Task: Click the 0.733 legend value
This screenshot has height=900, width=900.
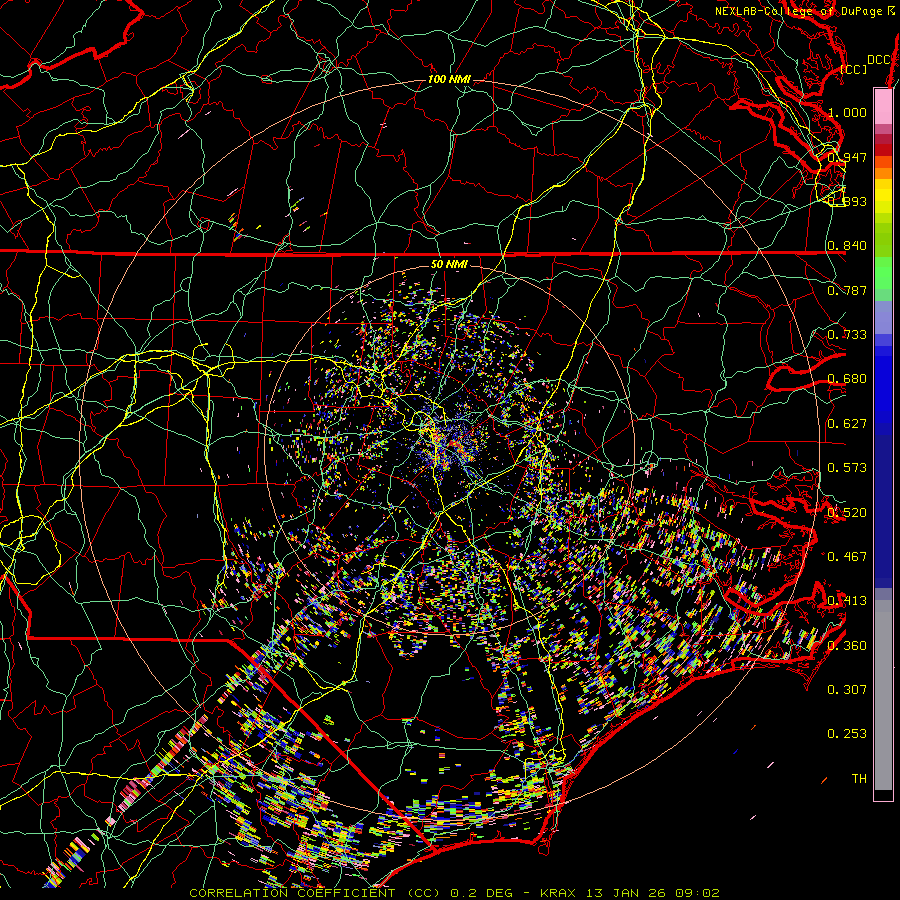Action: tap(847, 335)
